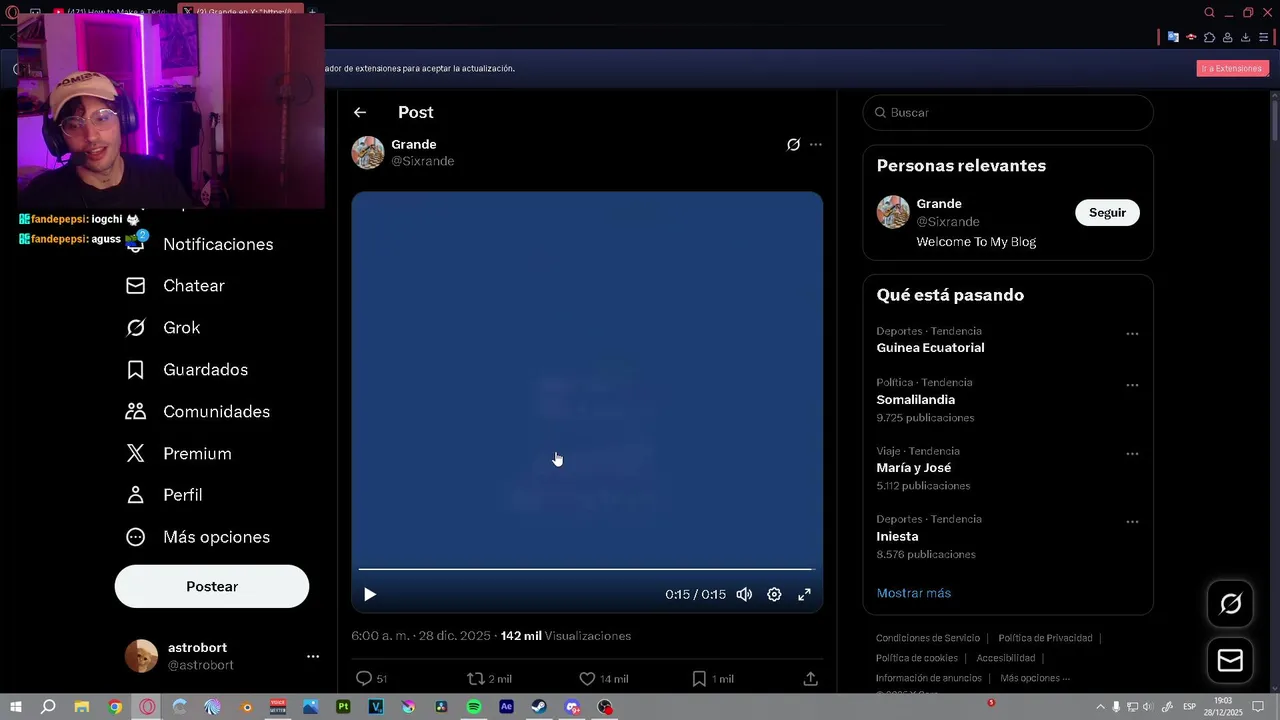Open browser search magnifier in title bar

tap(1209, 13)
